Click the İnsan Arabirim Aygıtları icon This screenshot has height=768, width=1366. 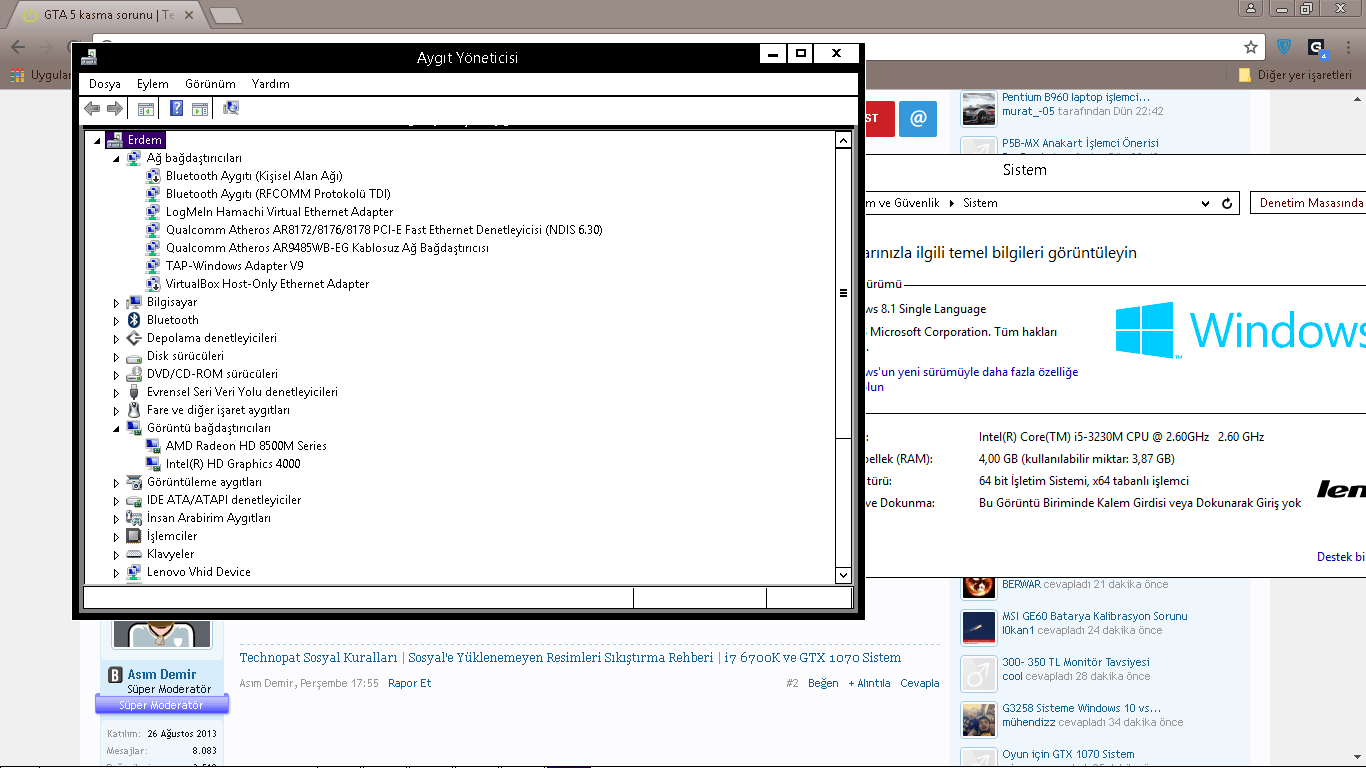(x=134, y=518)
